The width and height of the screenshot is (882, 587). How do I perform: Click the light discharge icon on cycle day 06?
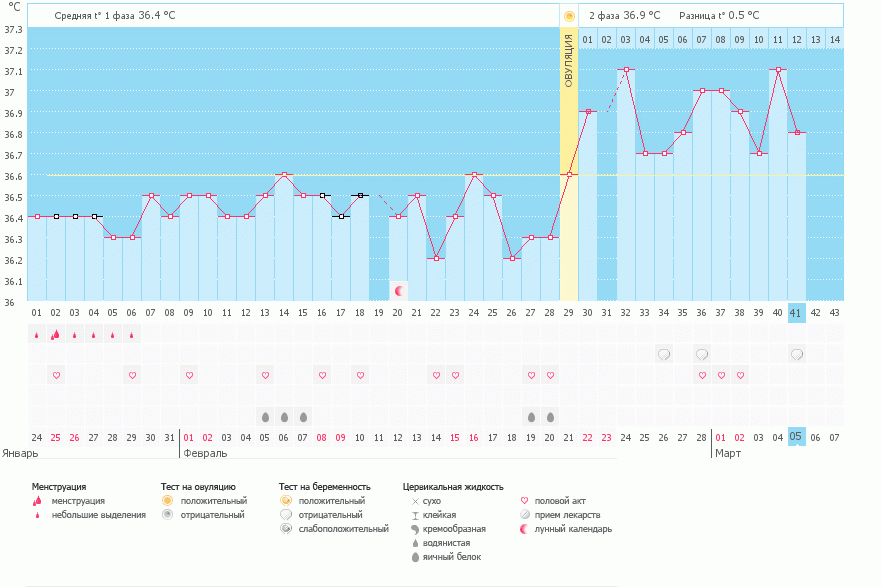(132, 336)
